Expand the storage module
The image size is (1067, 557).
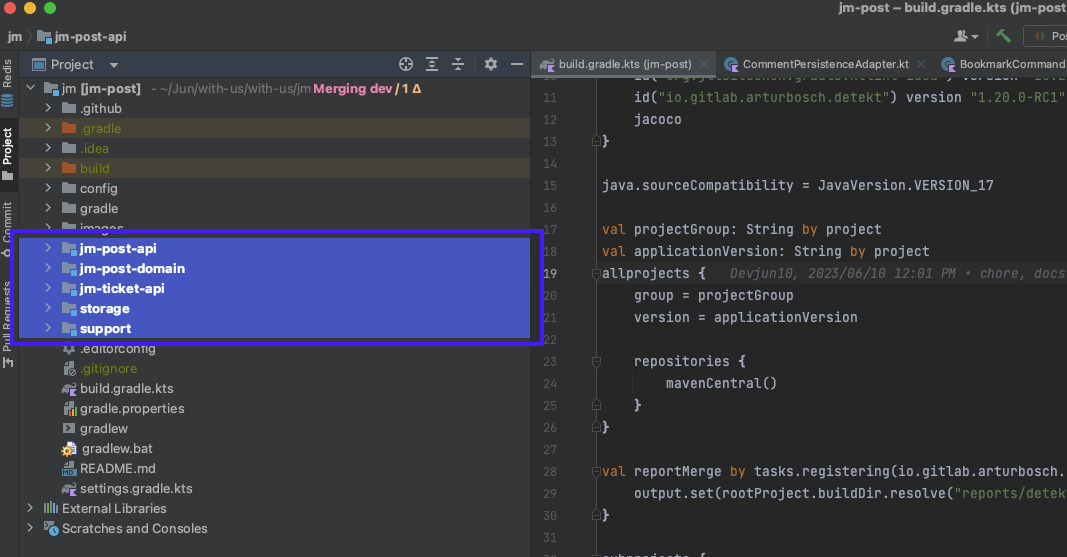pyautogui.click(x=48, y=308)
